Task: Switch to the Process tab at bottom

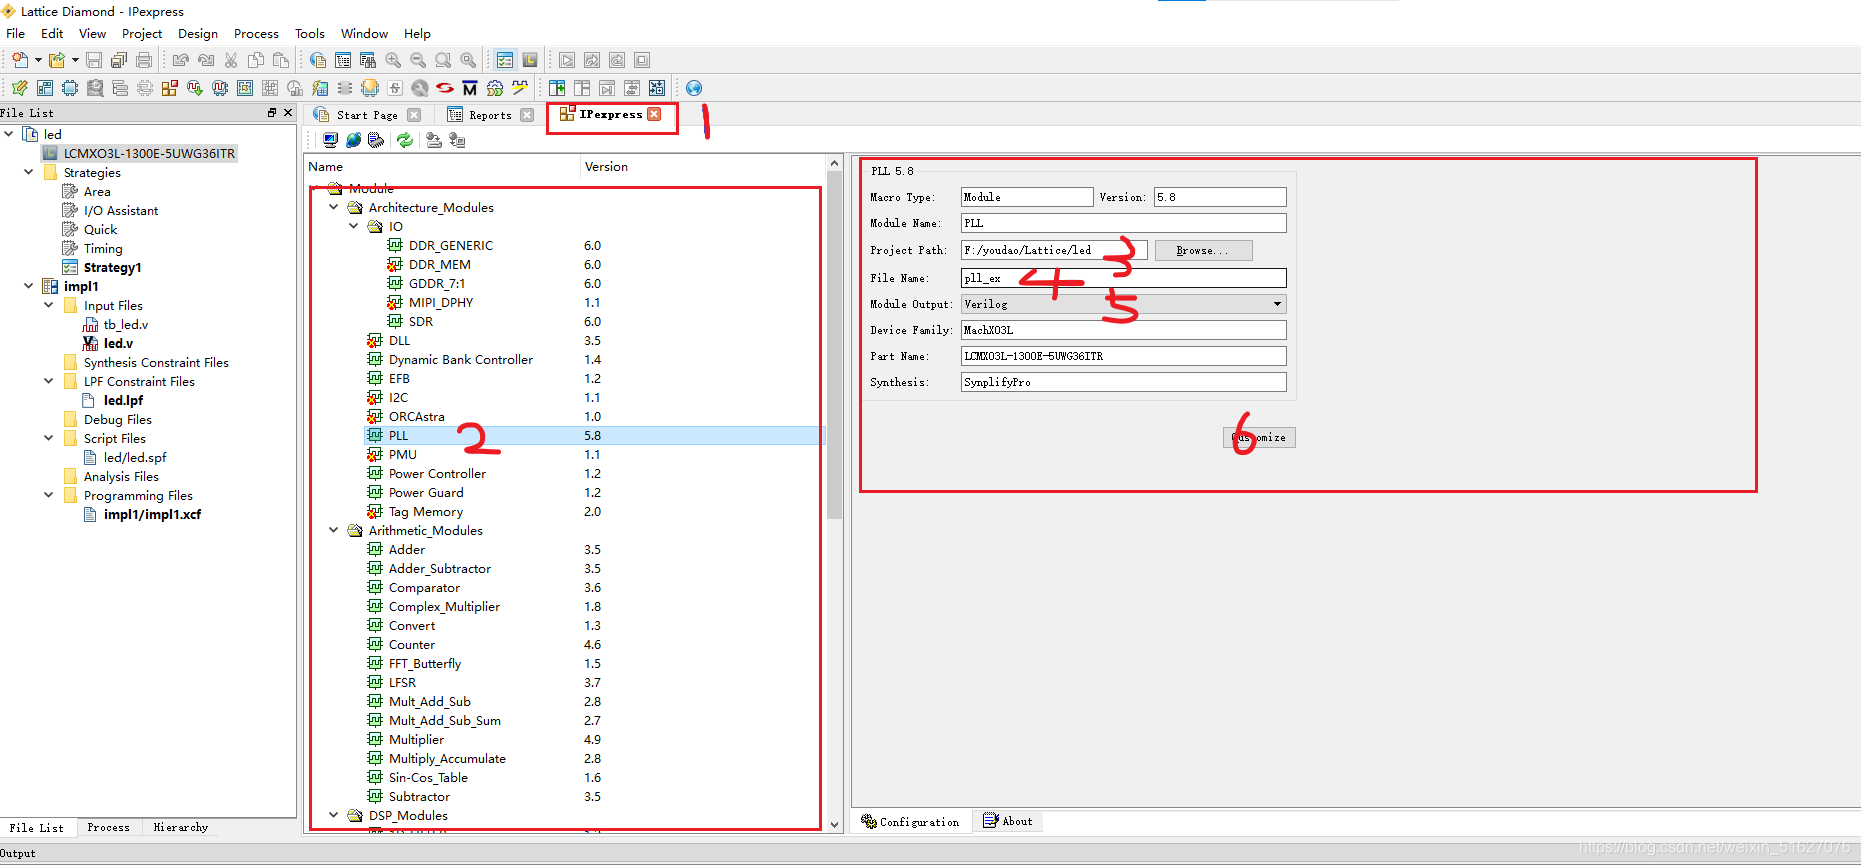Action: click(108, 828)
